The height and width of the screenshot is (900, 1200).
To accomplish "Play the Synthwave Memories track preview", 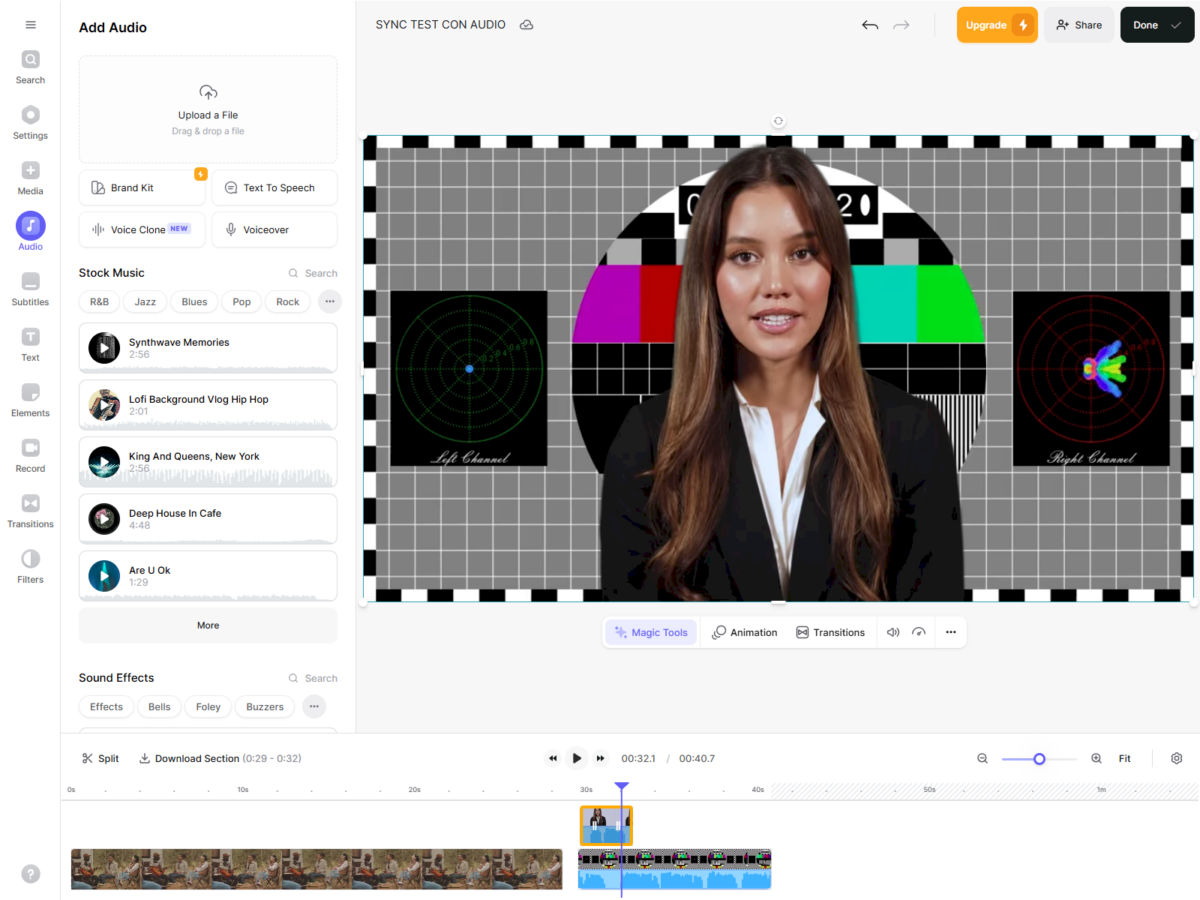I will (x=104, y=348).
